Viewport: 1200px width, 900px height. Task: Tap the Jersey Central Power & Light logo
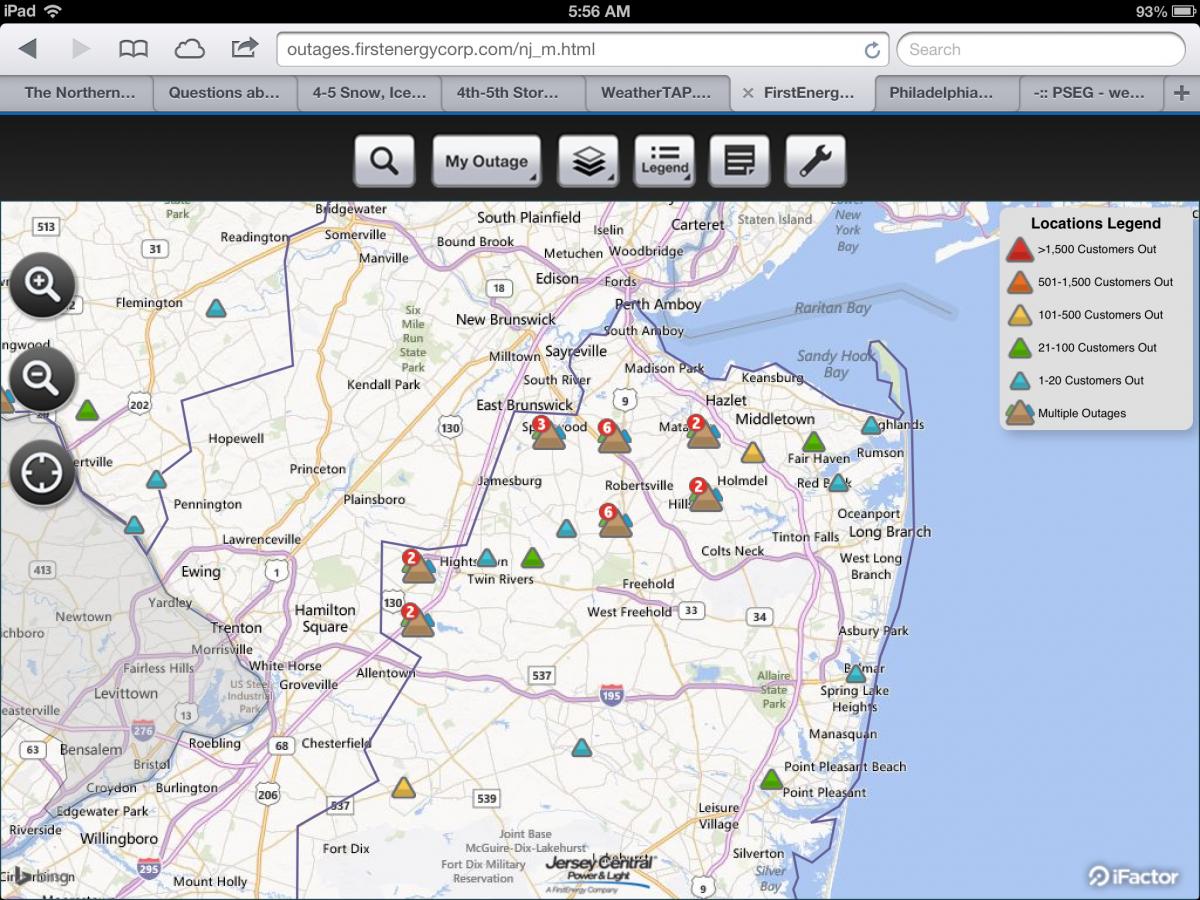pyautogui.click(x=598, y=872)
